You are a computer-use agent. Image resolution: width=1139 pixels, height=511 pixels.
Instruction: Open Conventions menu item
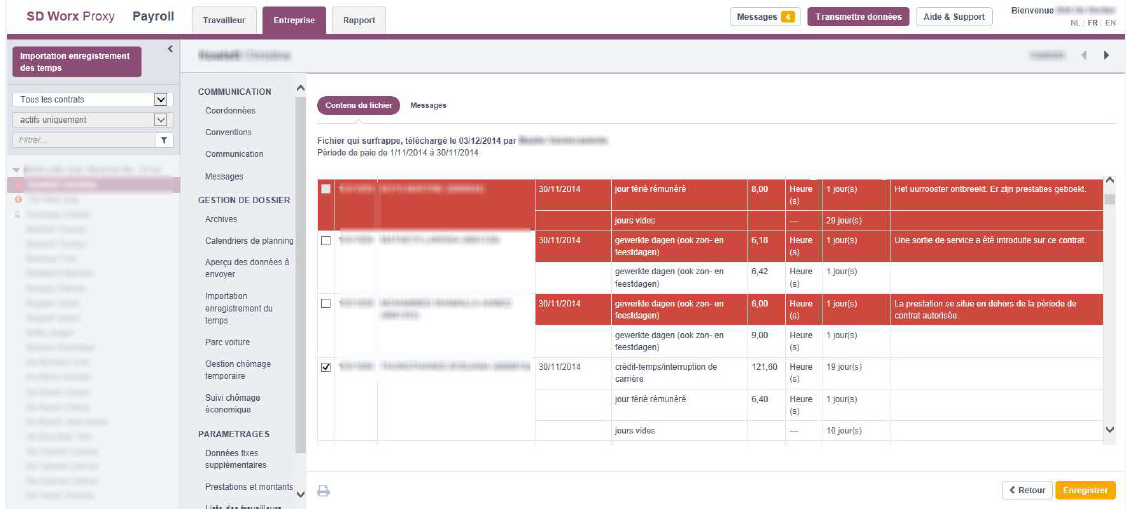pyautogui.click(x=228, y=132)
